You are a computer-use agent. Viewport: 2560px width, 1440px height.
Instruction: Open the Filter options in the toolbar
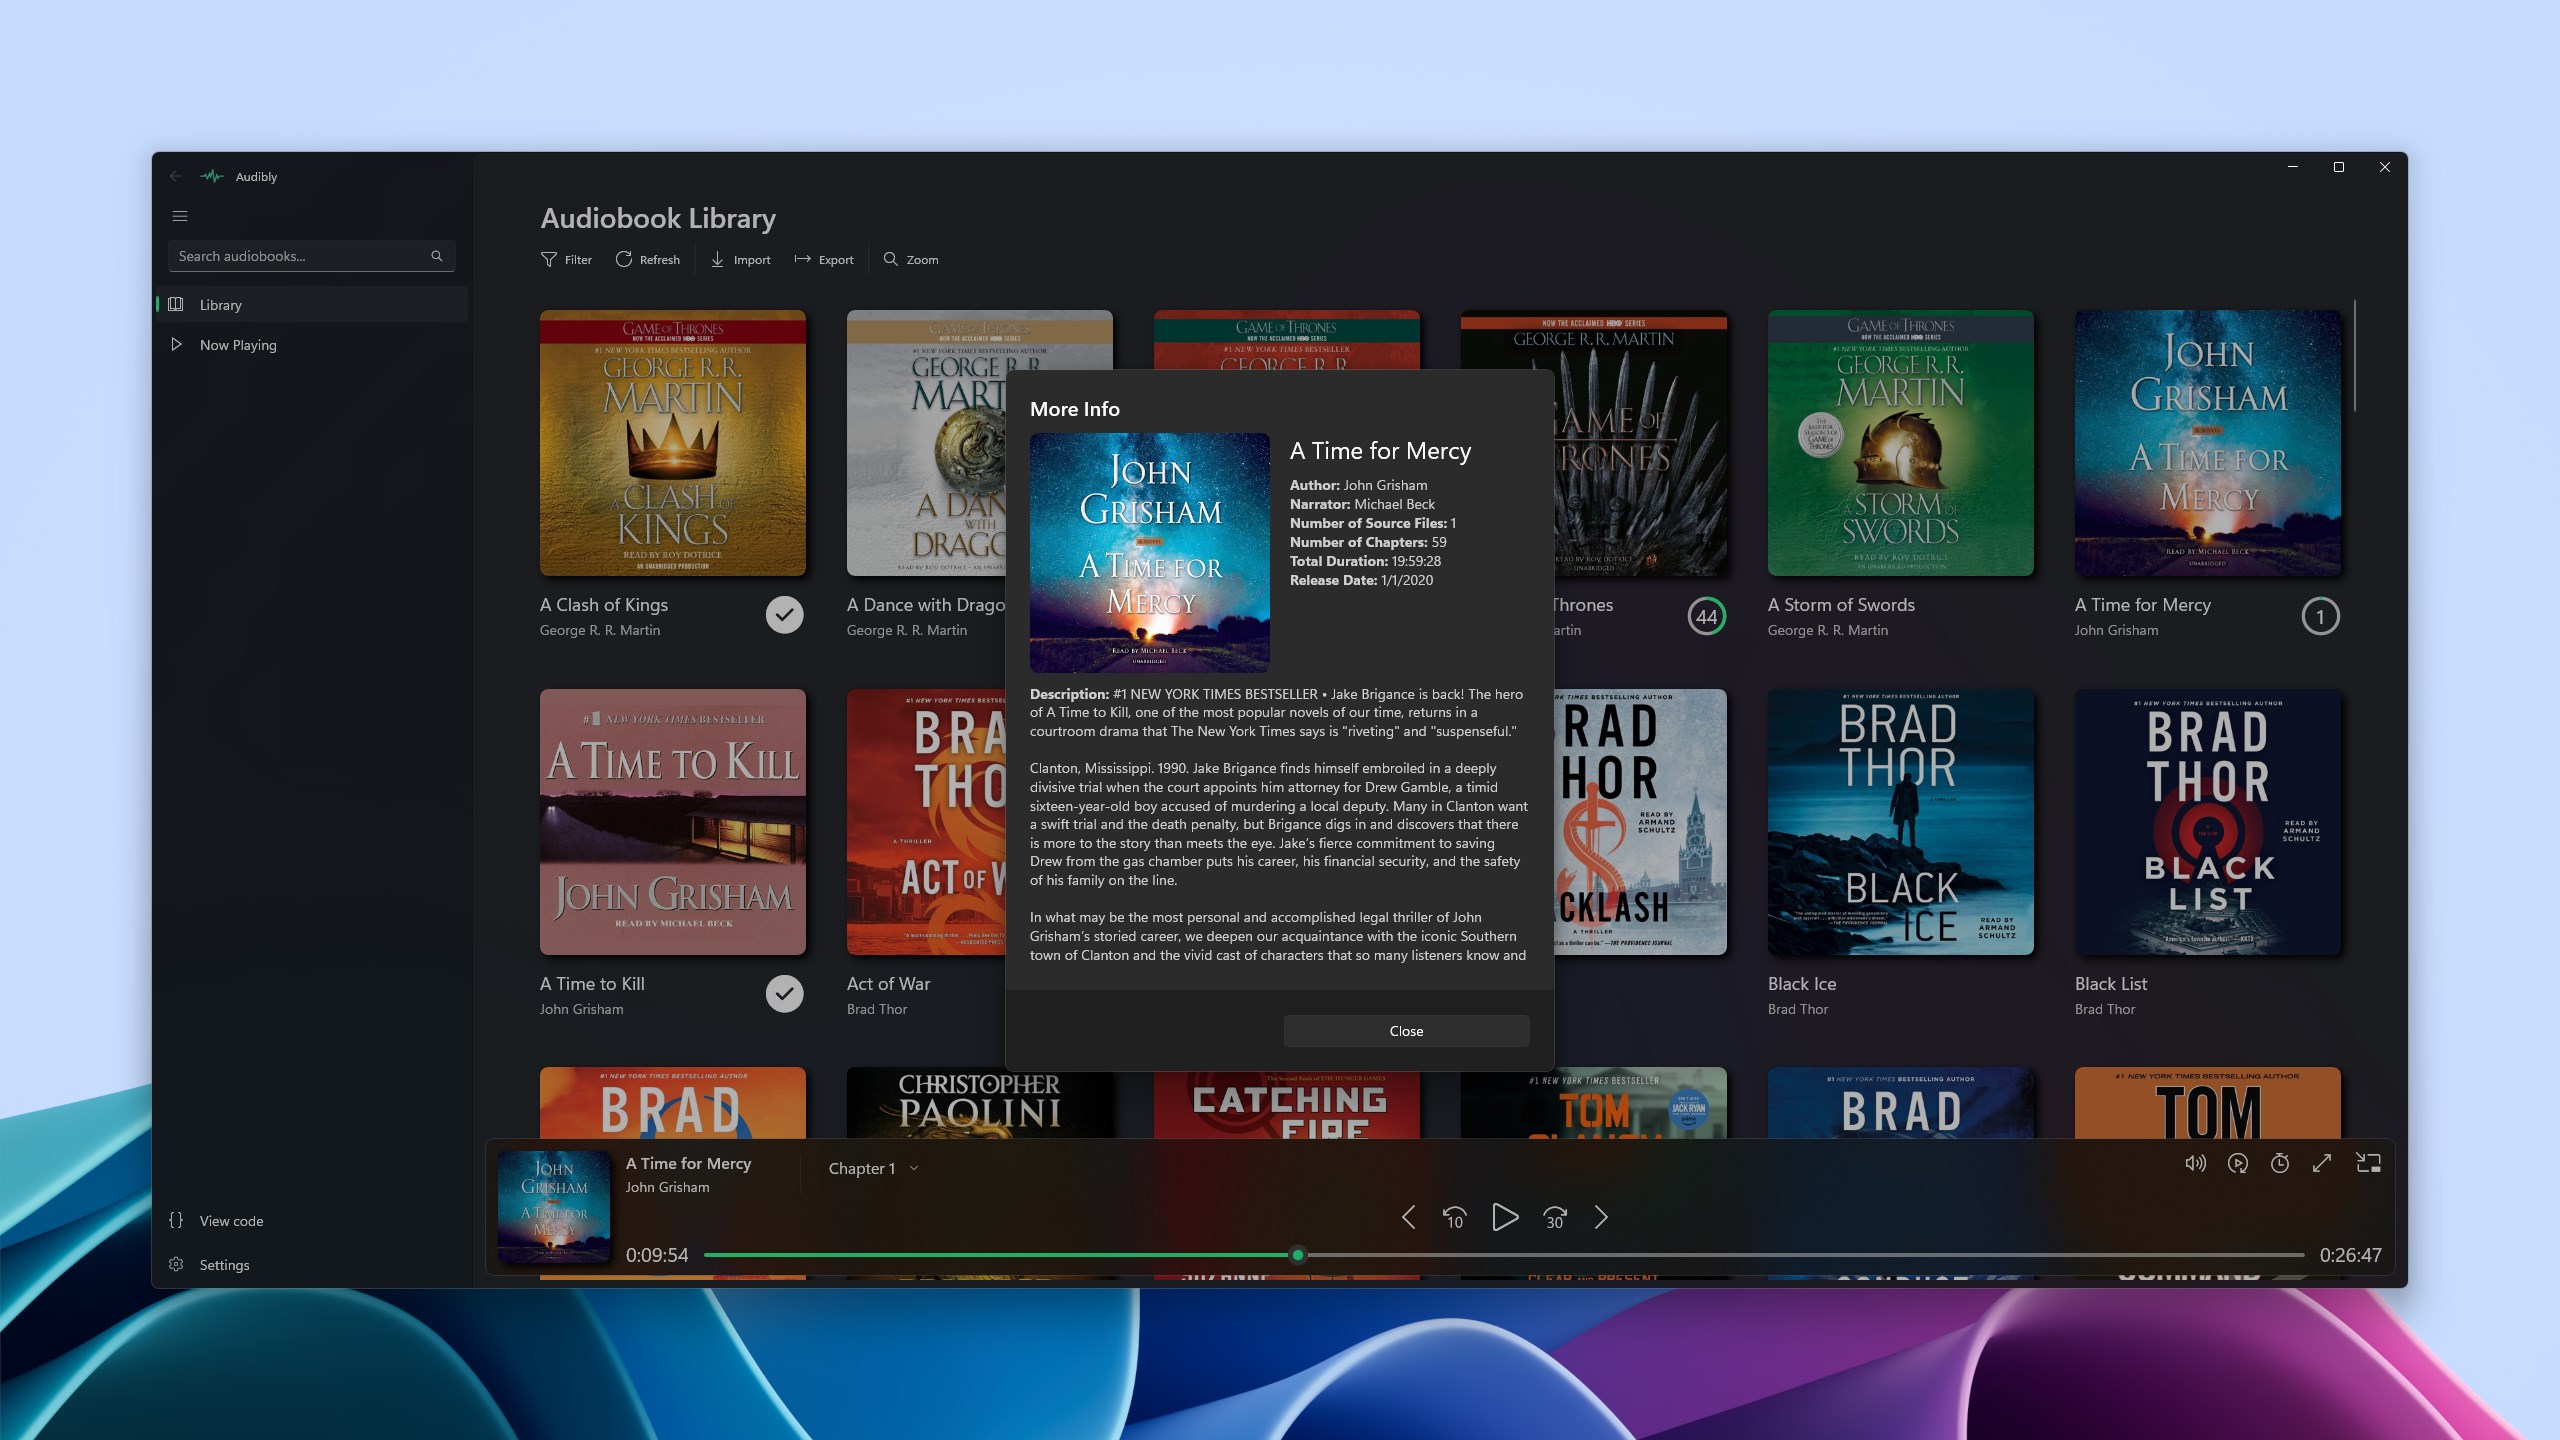tap(566, 259)
